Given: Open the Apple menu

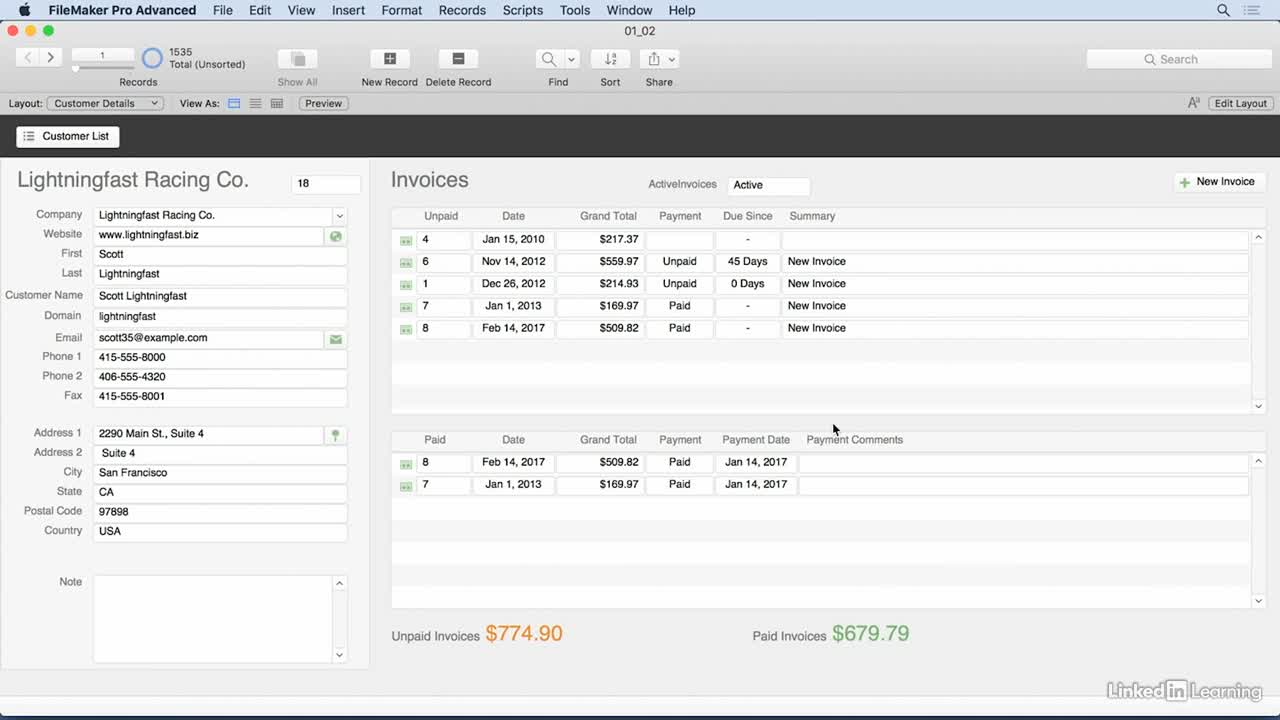Looking at the screenshot, I should point(24,10).
